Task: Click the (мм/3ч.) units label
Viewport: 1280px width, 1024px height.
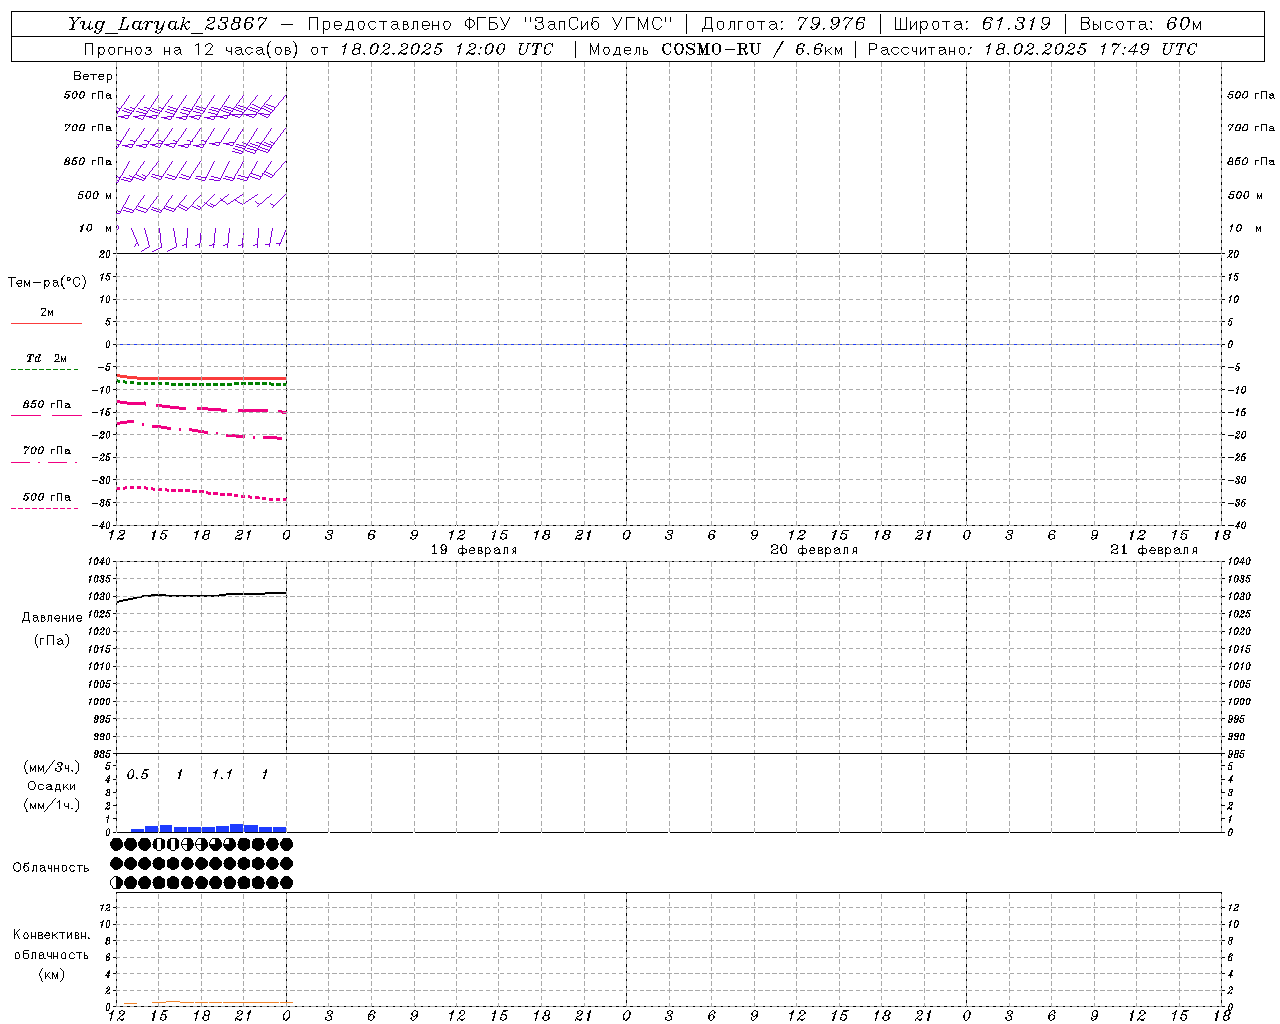Action: point(52,767)
